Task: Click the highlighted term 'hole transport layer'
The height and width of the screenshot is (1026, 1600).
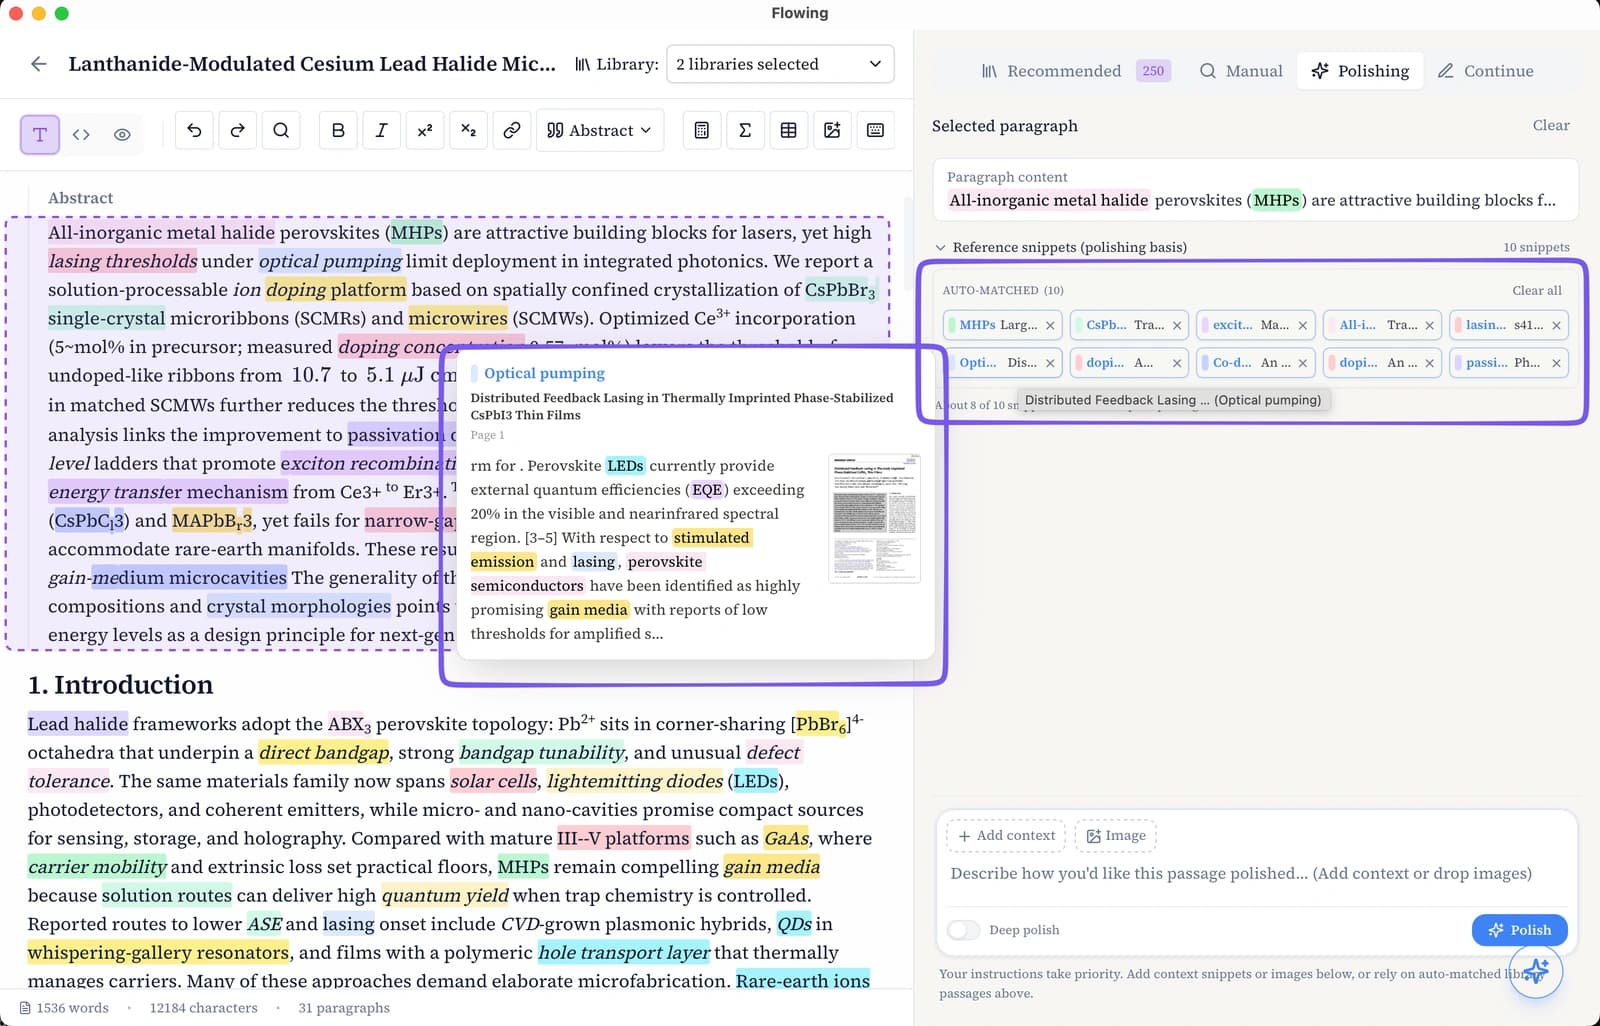Action: [624, 953]
